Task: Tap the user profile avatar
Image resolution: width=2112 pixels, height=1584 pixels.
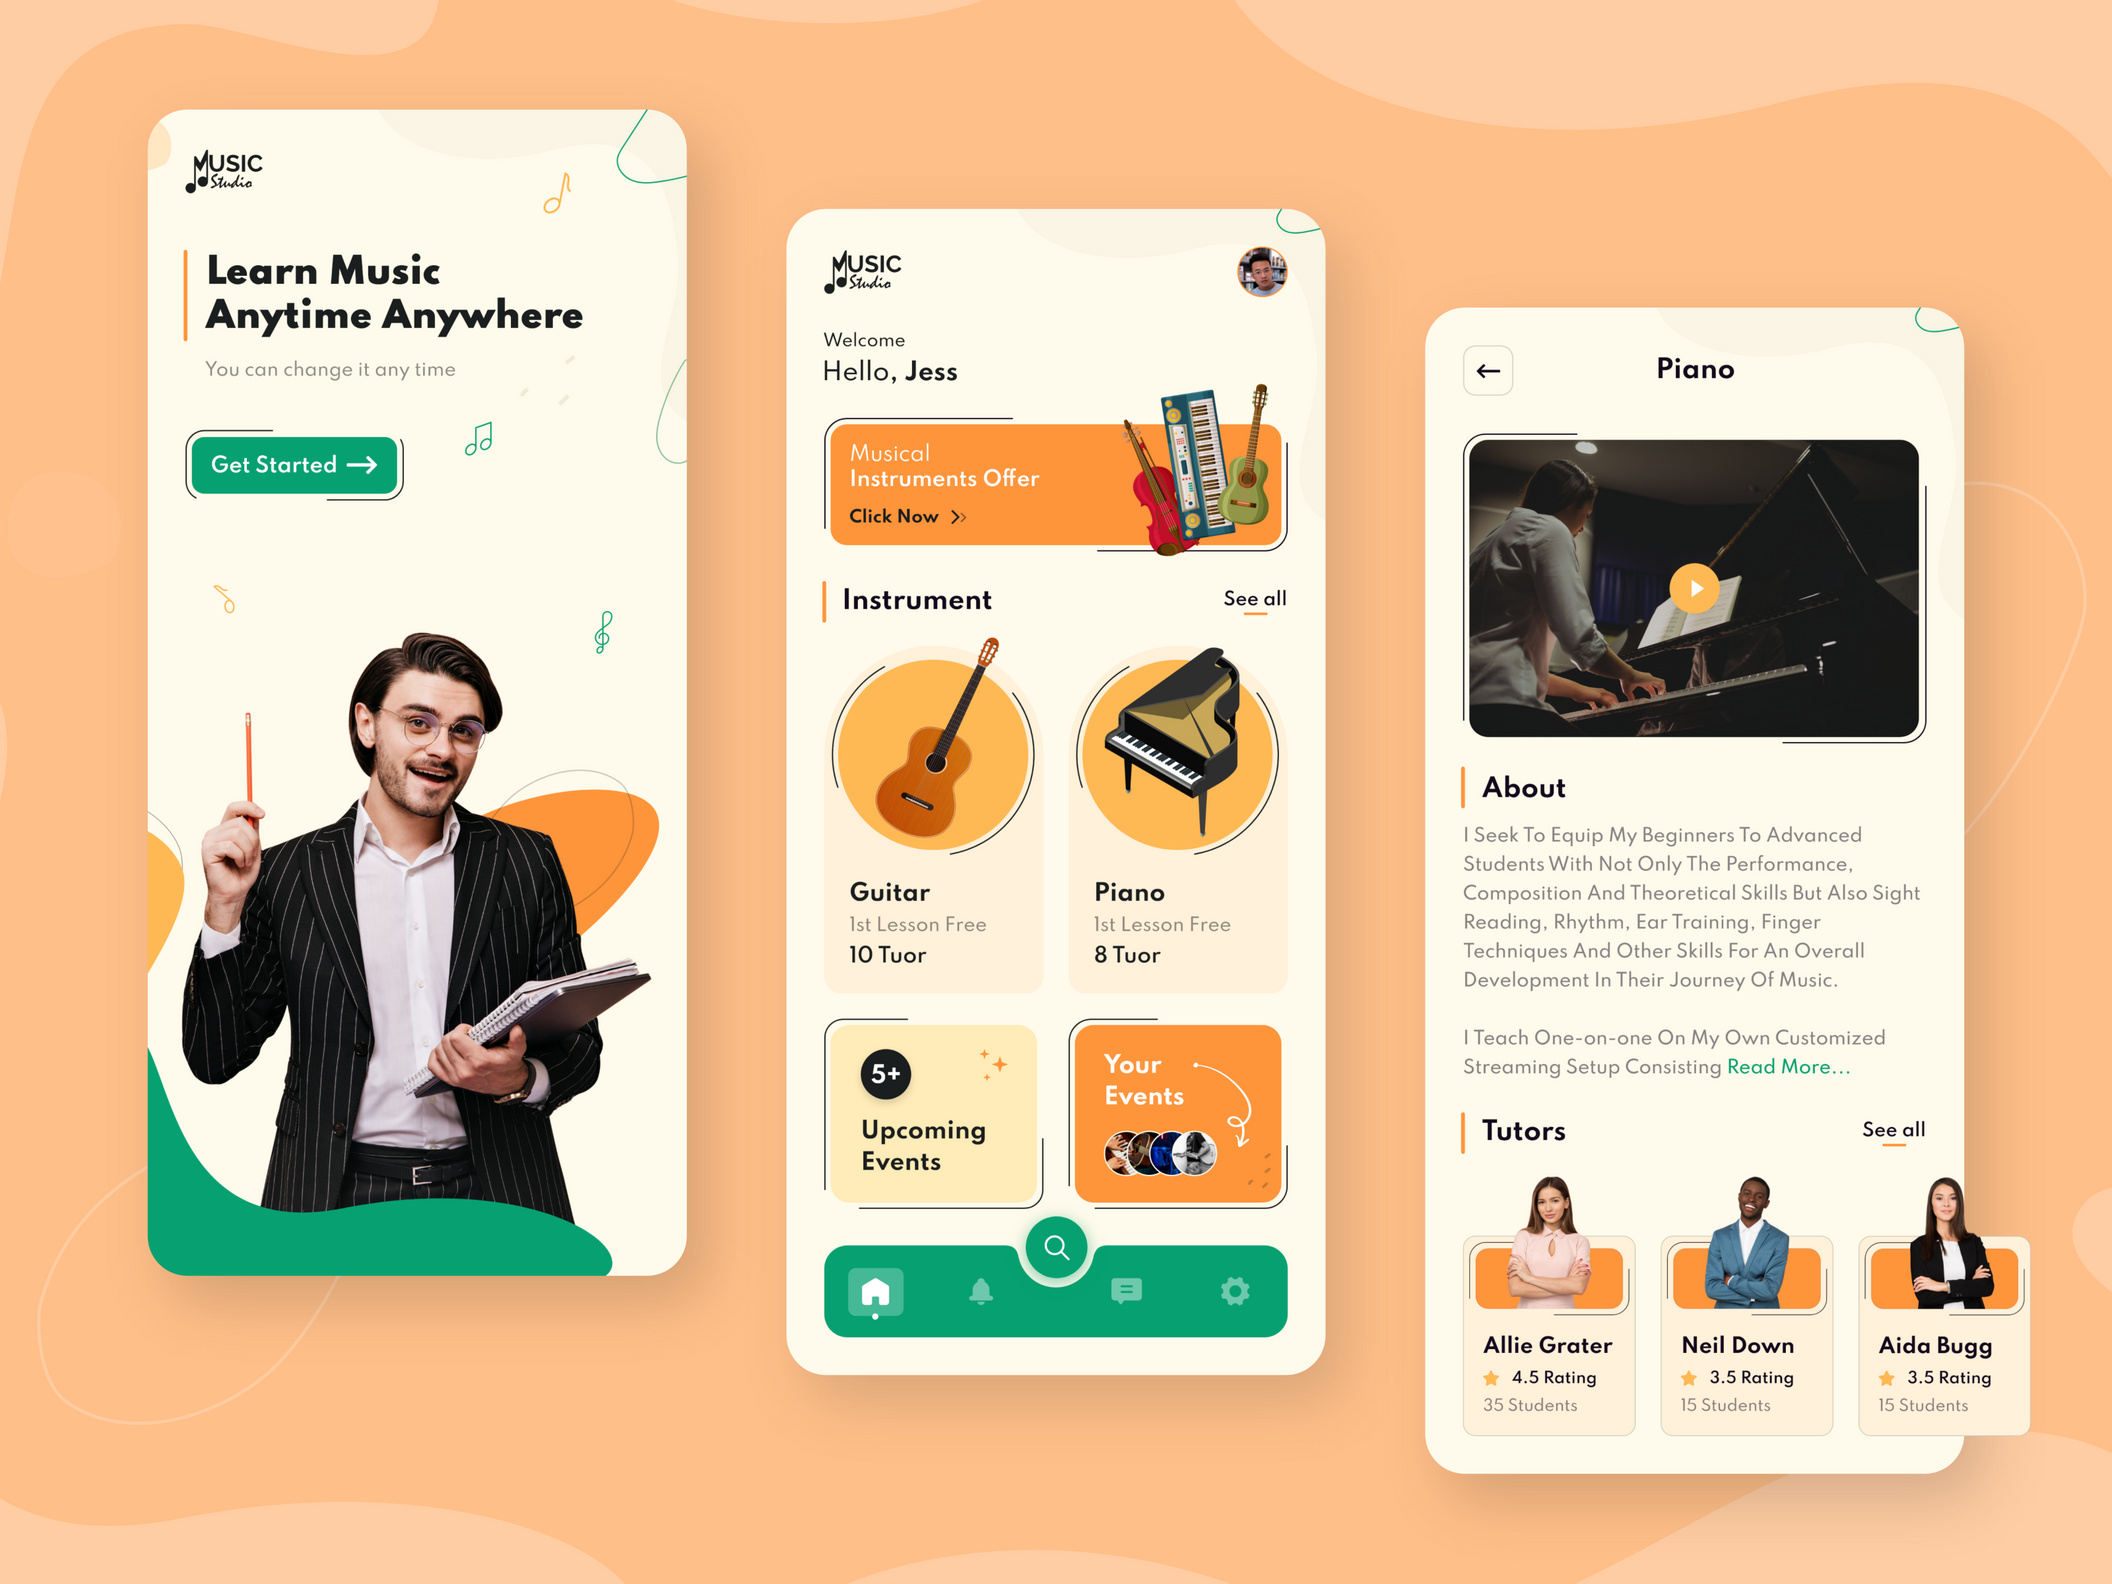Action: pyautogui.click(x=1274, y=280)
